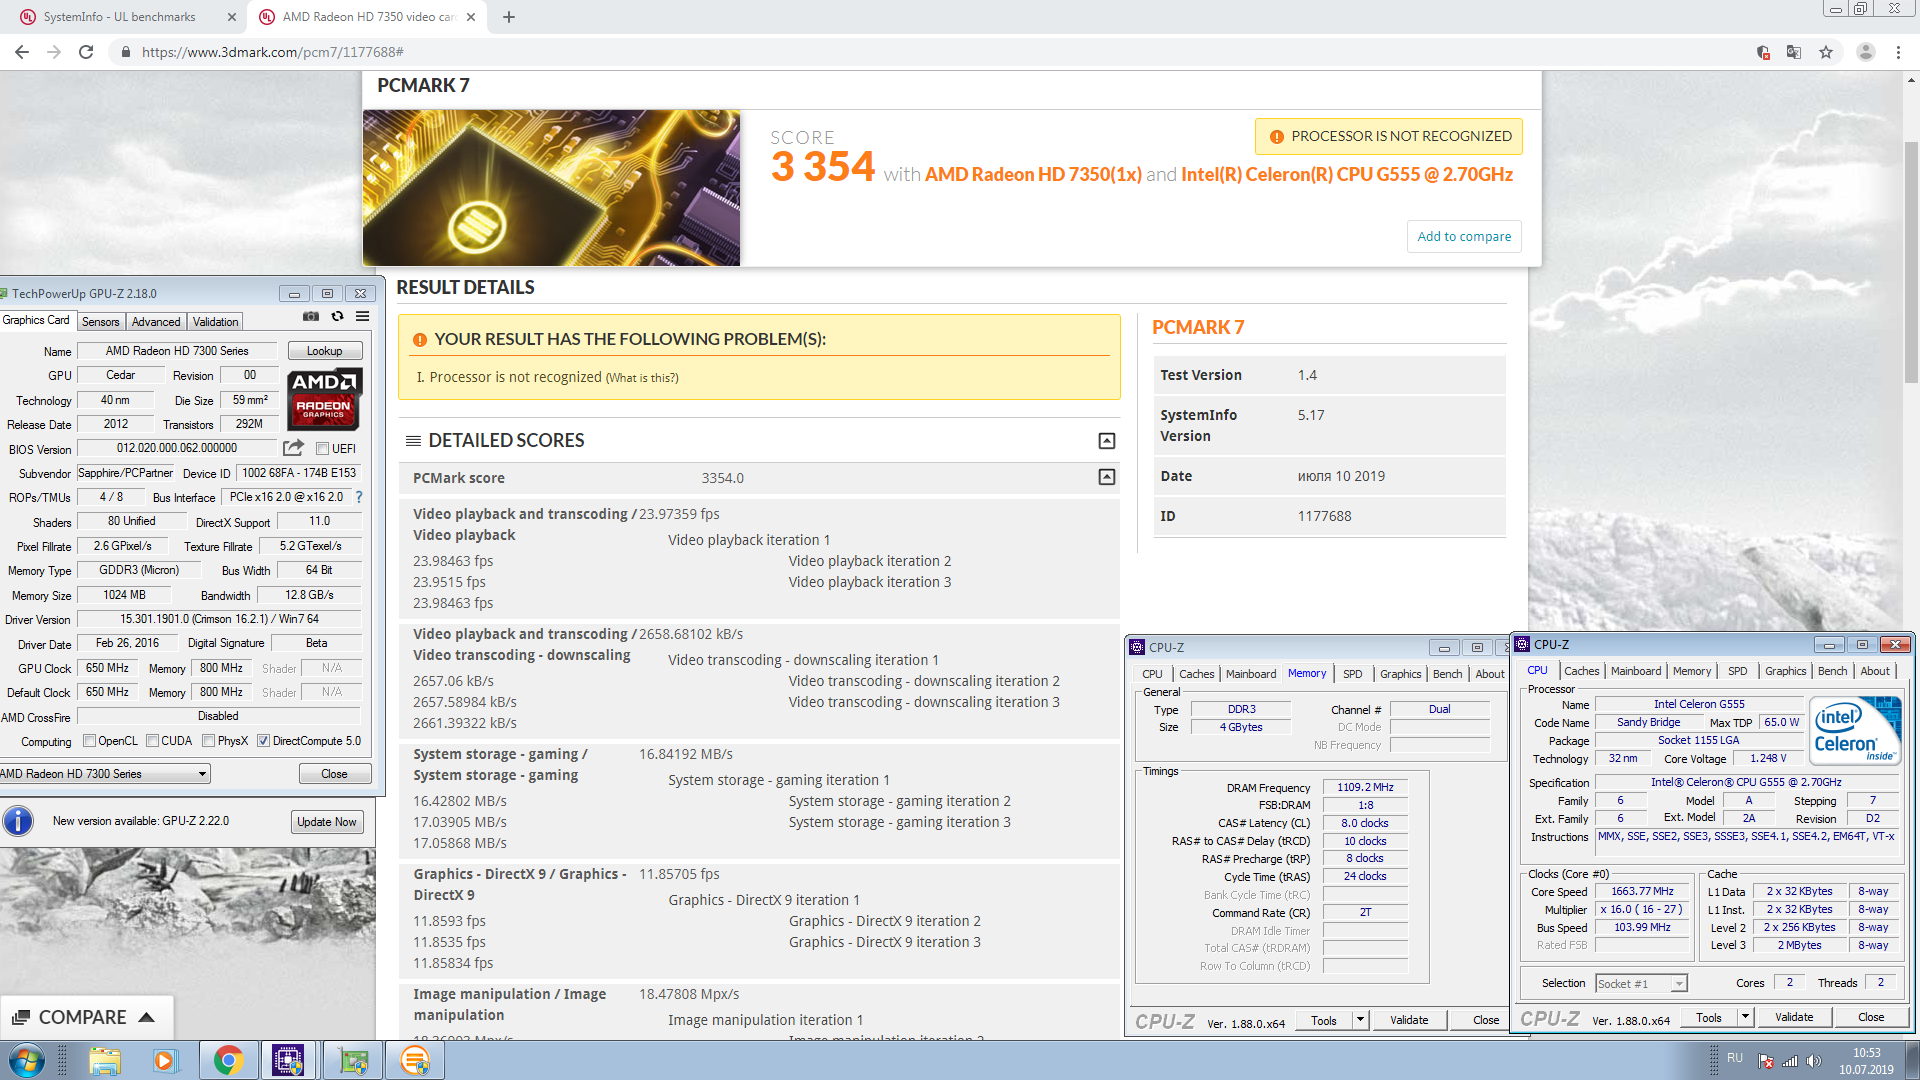This screenshot has height=1080, width=1920.
Task: Close the SystemInfo - UL benchmarks tab
Action: click(x=231, y=17)
